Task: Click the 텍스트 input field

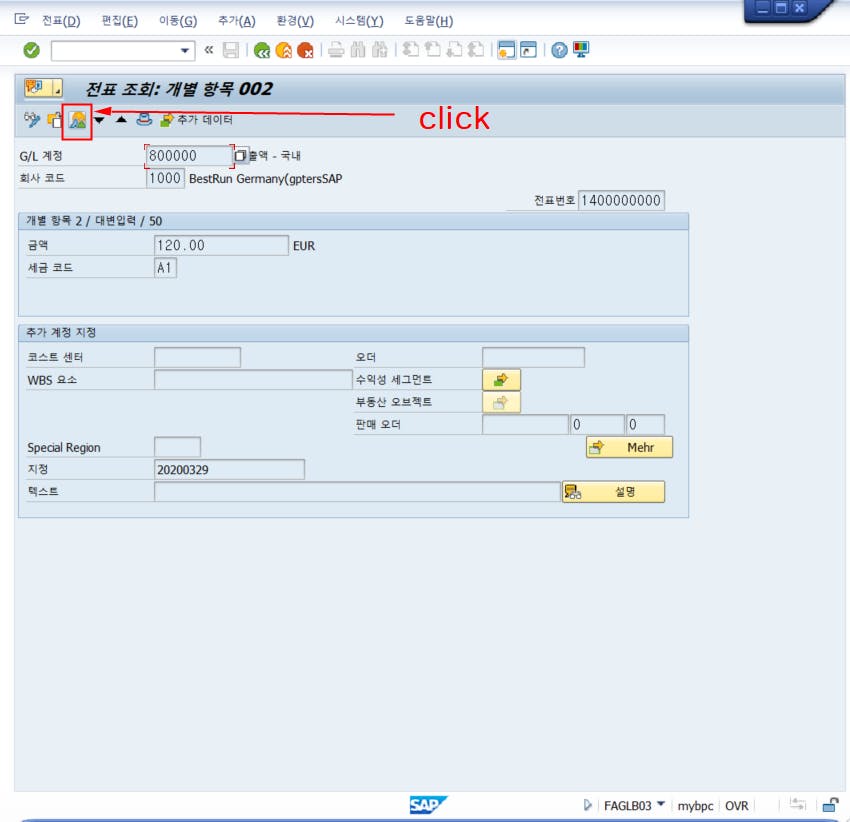Action: pos(357,492)
